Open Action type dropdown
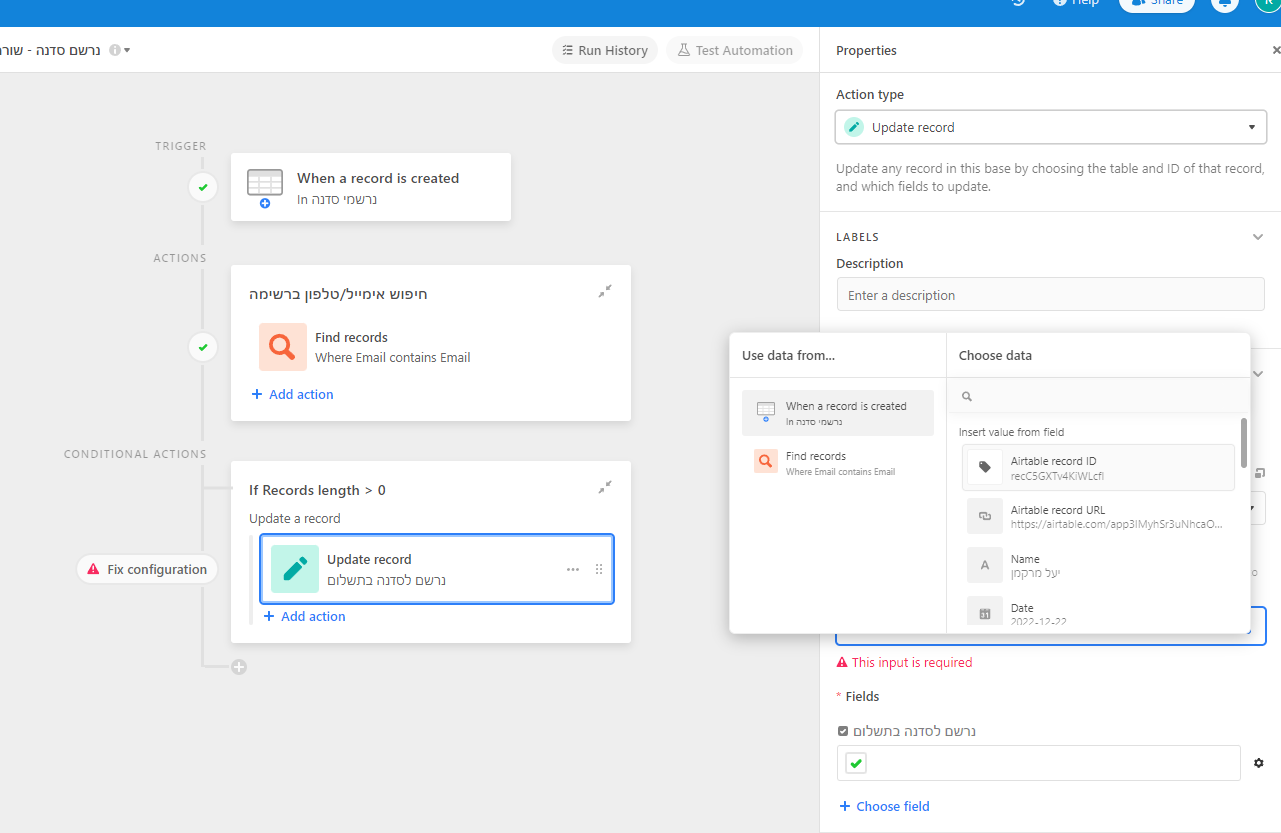1281x833 pixels. coord(1051,127)
